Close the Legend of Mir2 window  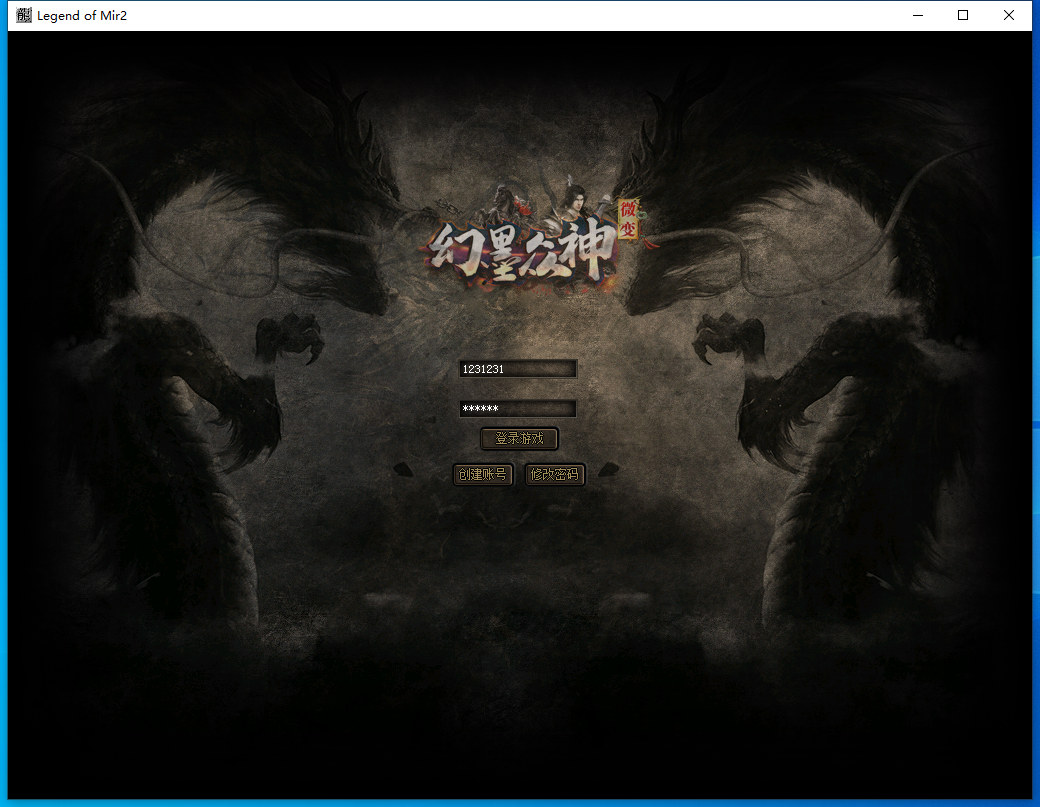(x=1009, y=15)
